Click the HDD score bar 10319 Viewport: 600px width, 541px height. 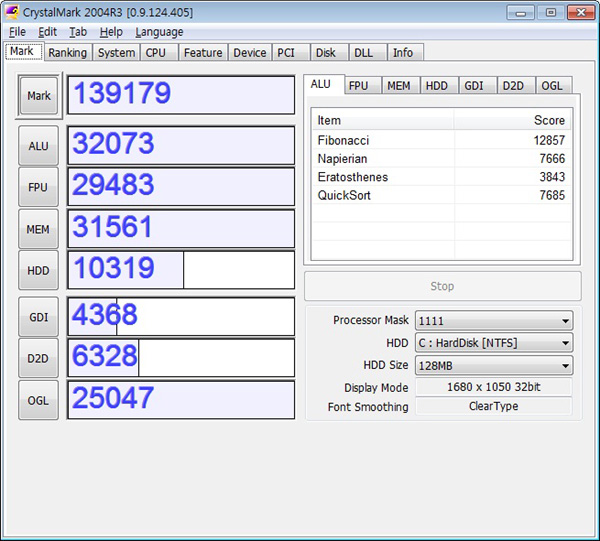[x=181, y=270]
